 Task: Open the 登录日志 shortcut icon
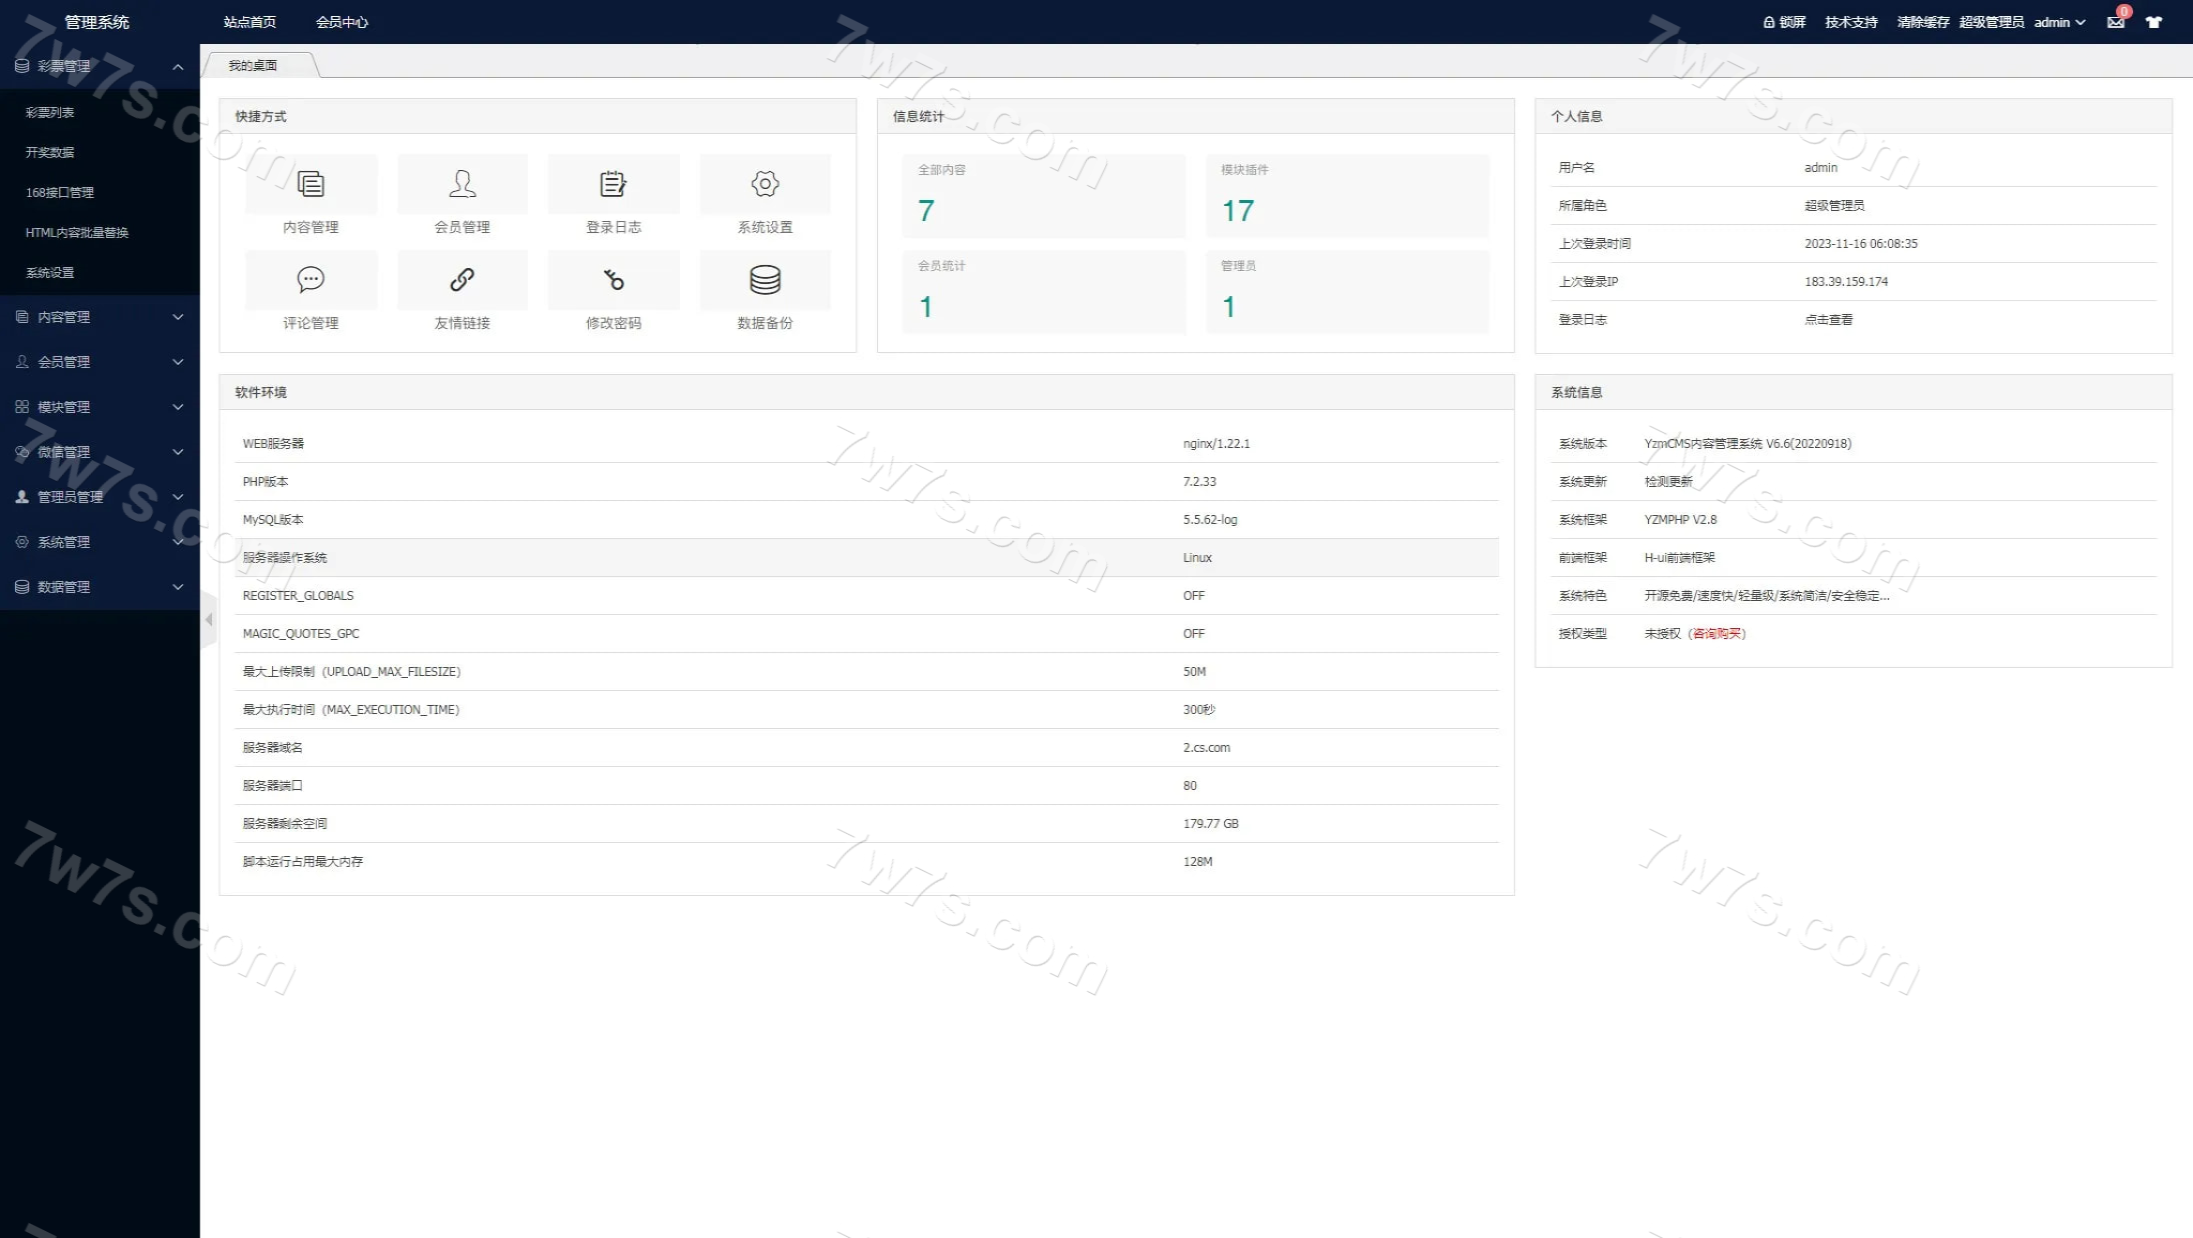point(613,185)
